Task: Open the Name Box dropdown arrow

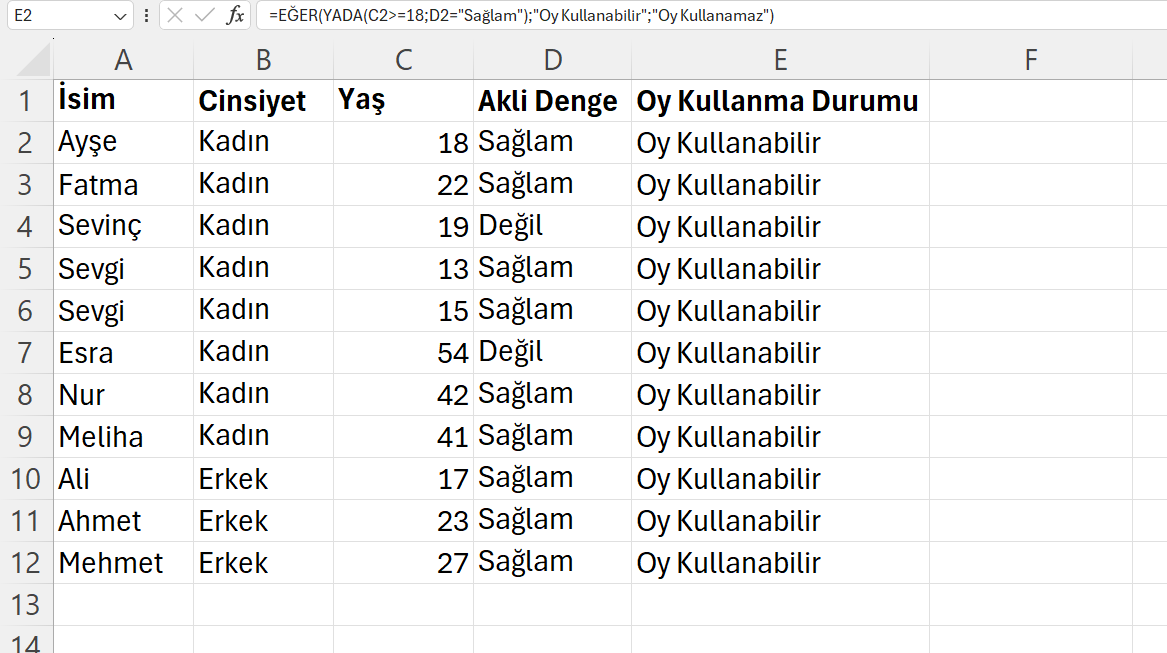Action: (x=120, y=16)
